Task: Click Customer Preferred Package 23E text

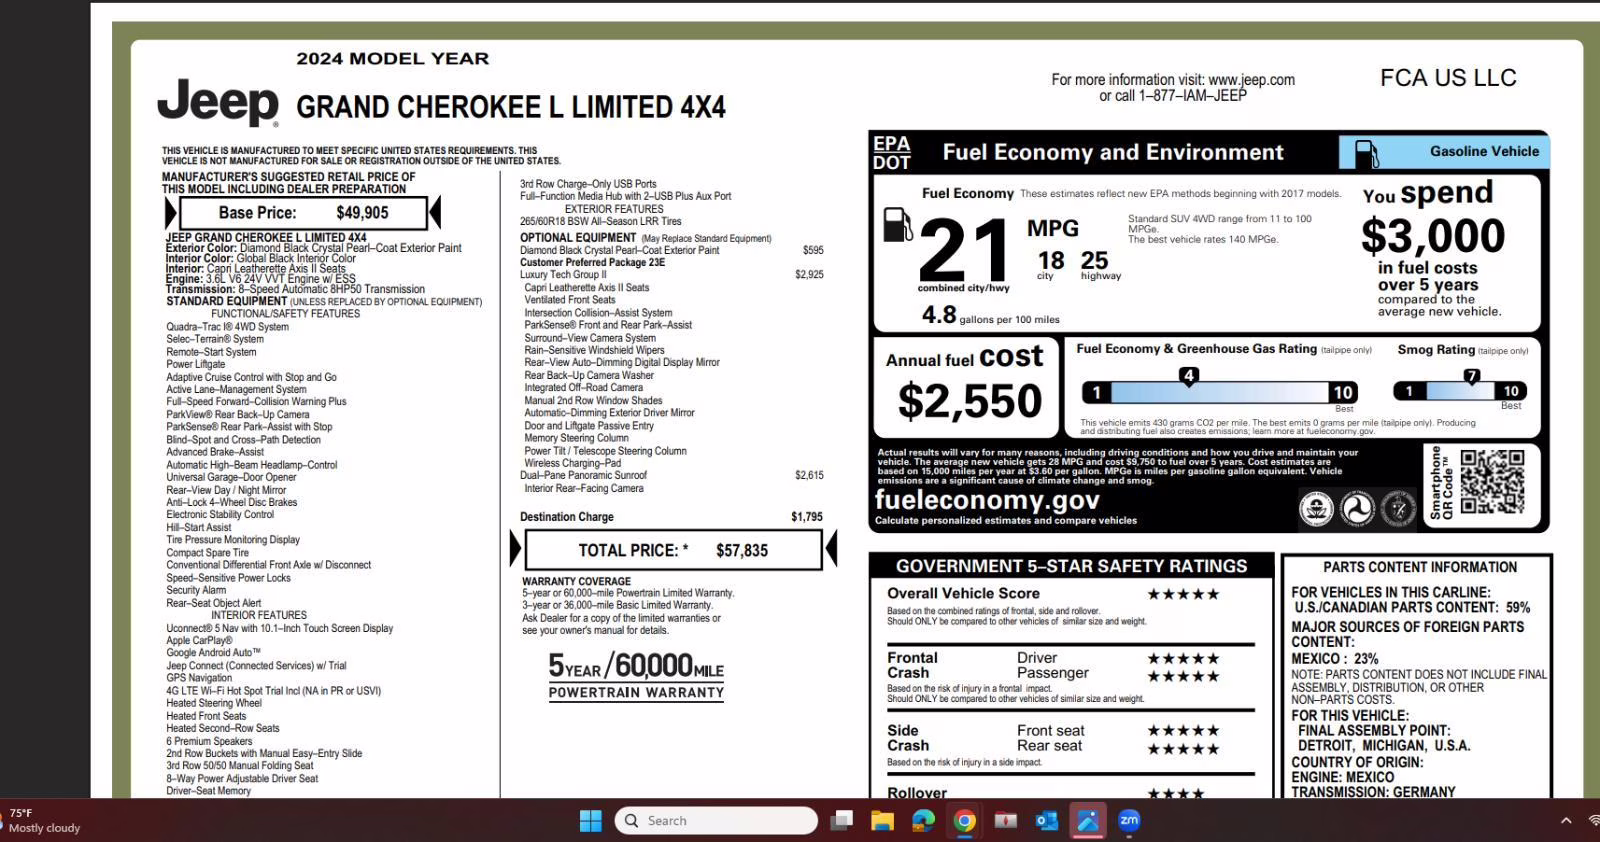Action: coord(592,263)
